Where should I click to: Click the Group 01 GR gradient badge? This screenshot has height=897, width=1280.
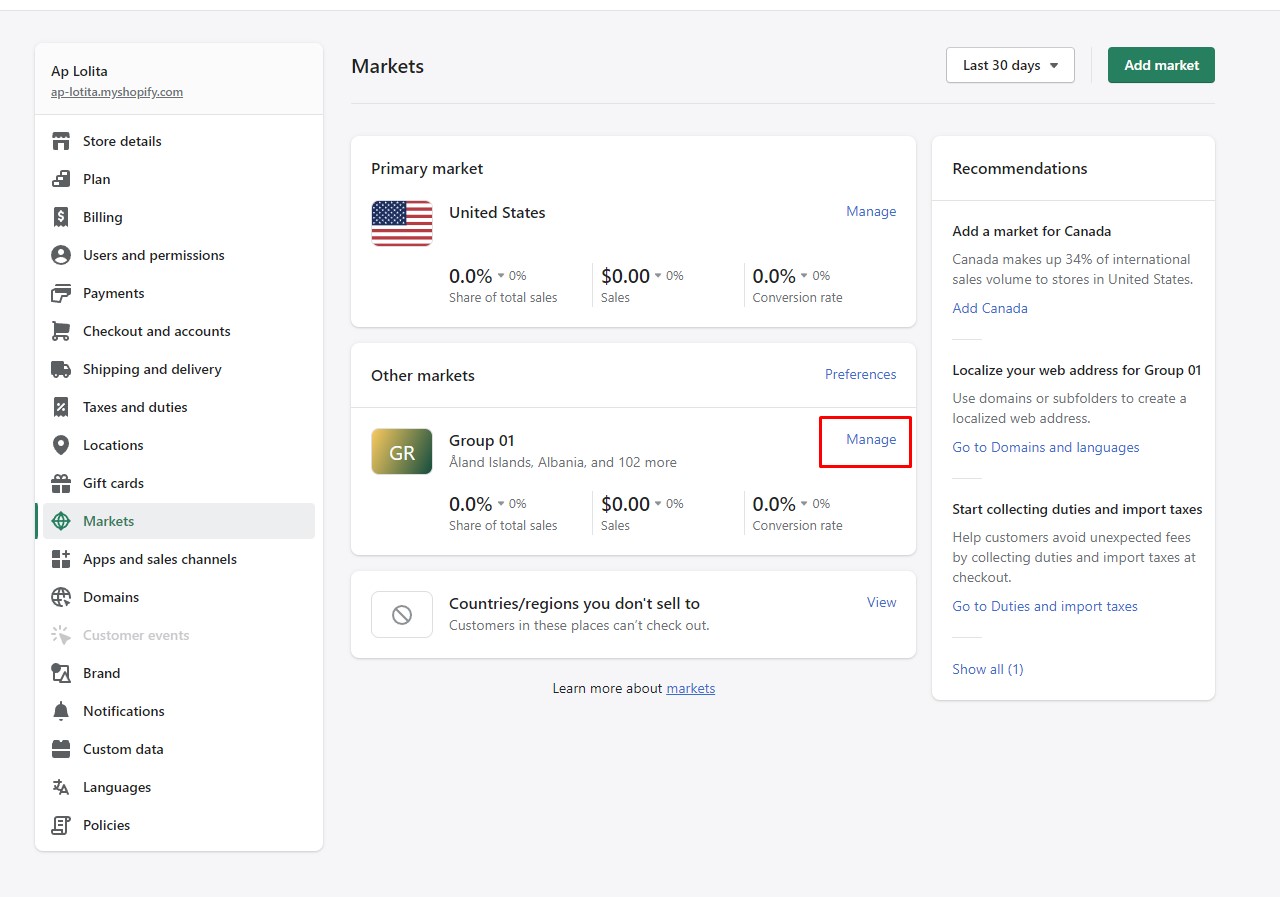402,452
